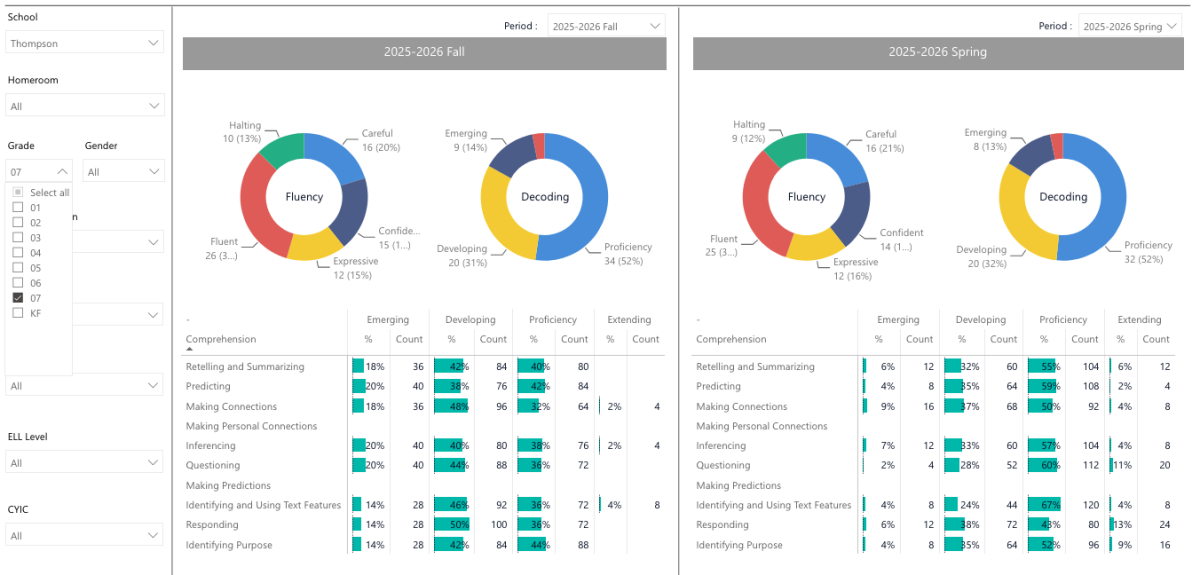Screen dimensions: 1200x575
Task: Click the Proficiency column header in Spring table
Action: click(x=1063, y=320)
